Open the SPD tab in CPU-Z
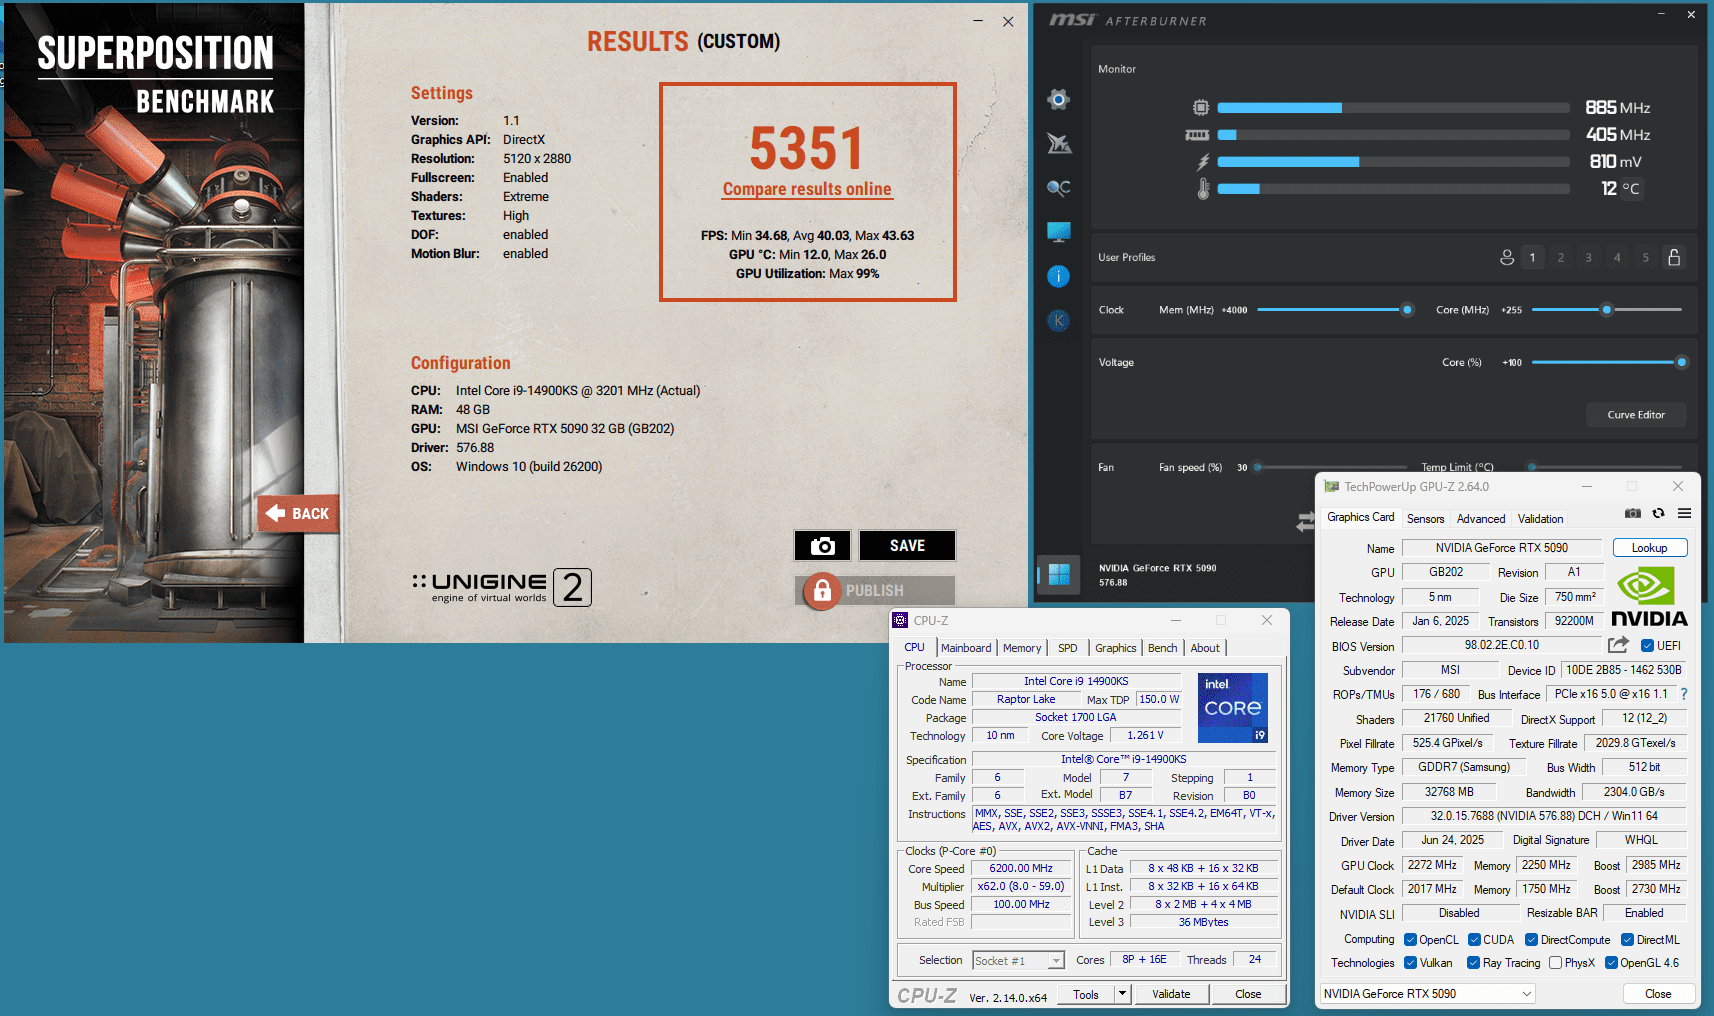This screenshot has height=1016, width=1714. (1067, 648)
